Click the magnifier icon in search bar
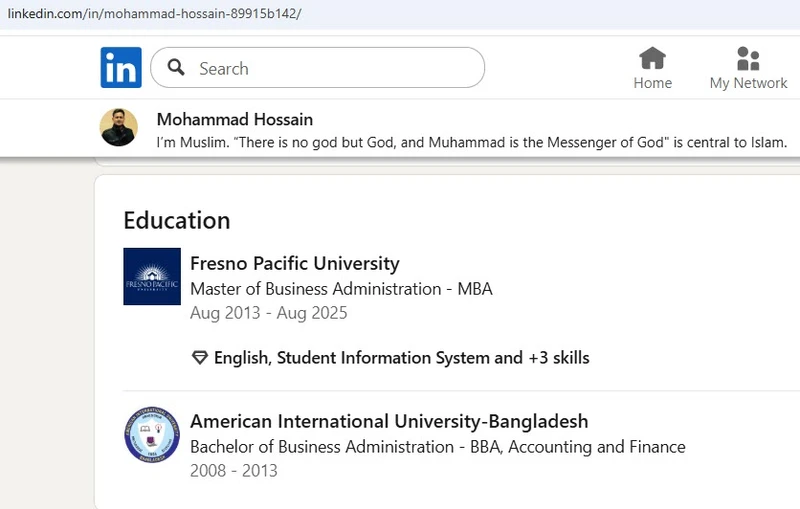Viewport: 800px width, 509px height. pos(176,67)
